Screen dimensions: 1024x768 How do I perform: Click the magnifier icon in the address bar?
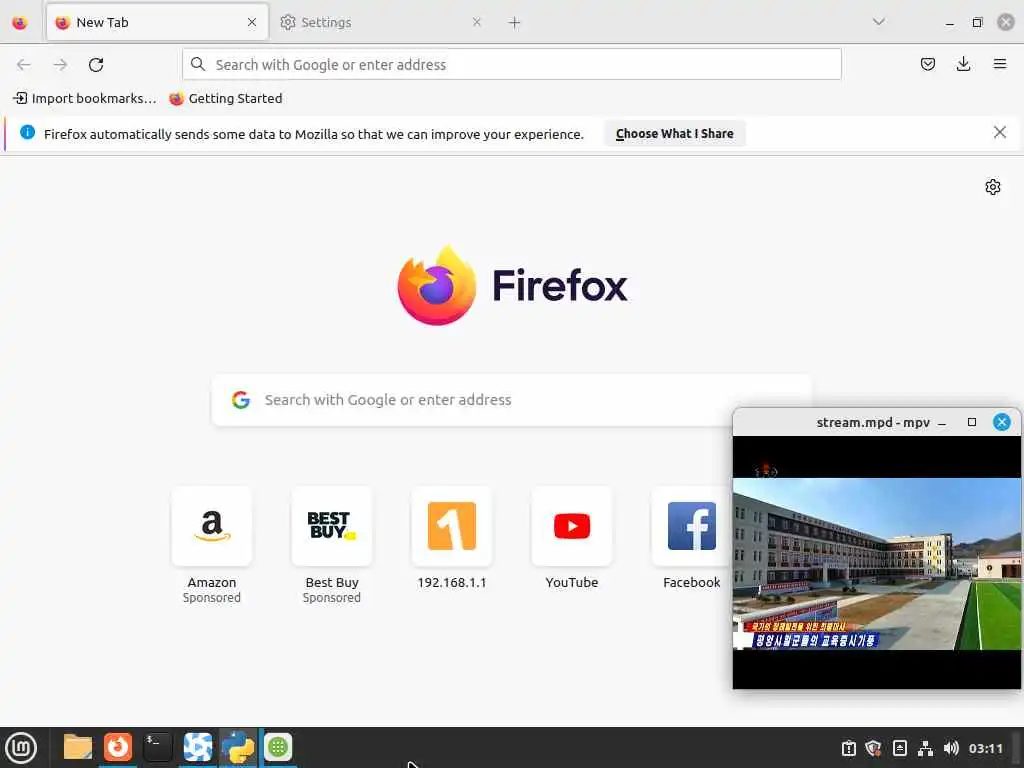coord(198,64)
